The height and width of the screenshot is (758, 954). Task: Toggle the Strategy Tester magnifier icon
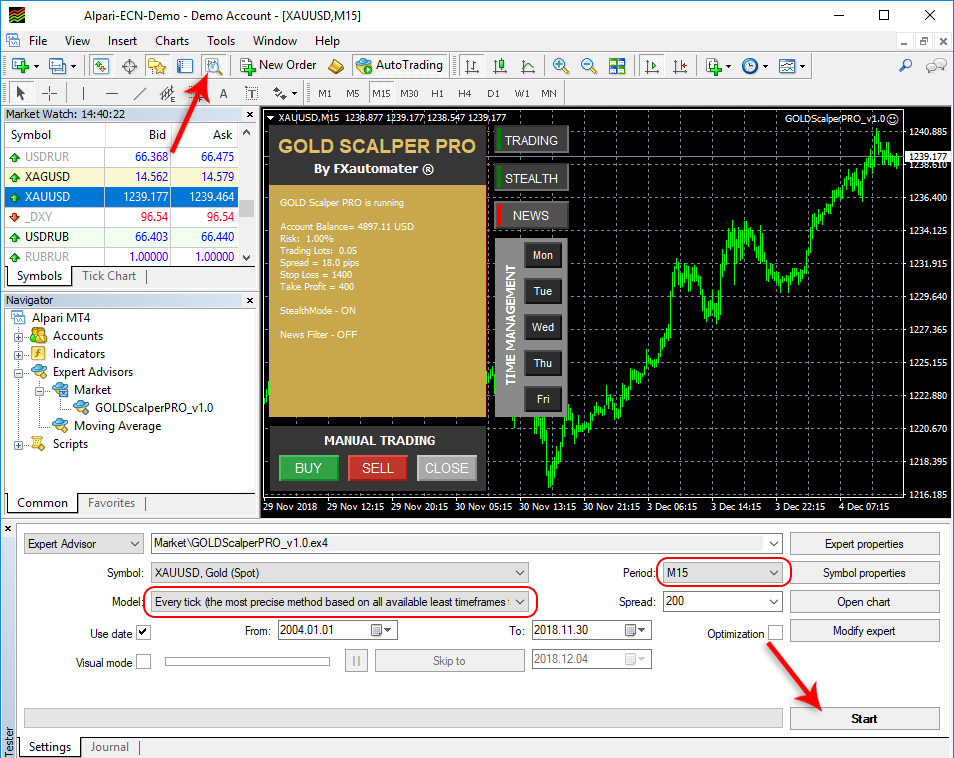pos(213,66)
